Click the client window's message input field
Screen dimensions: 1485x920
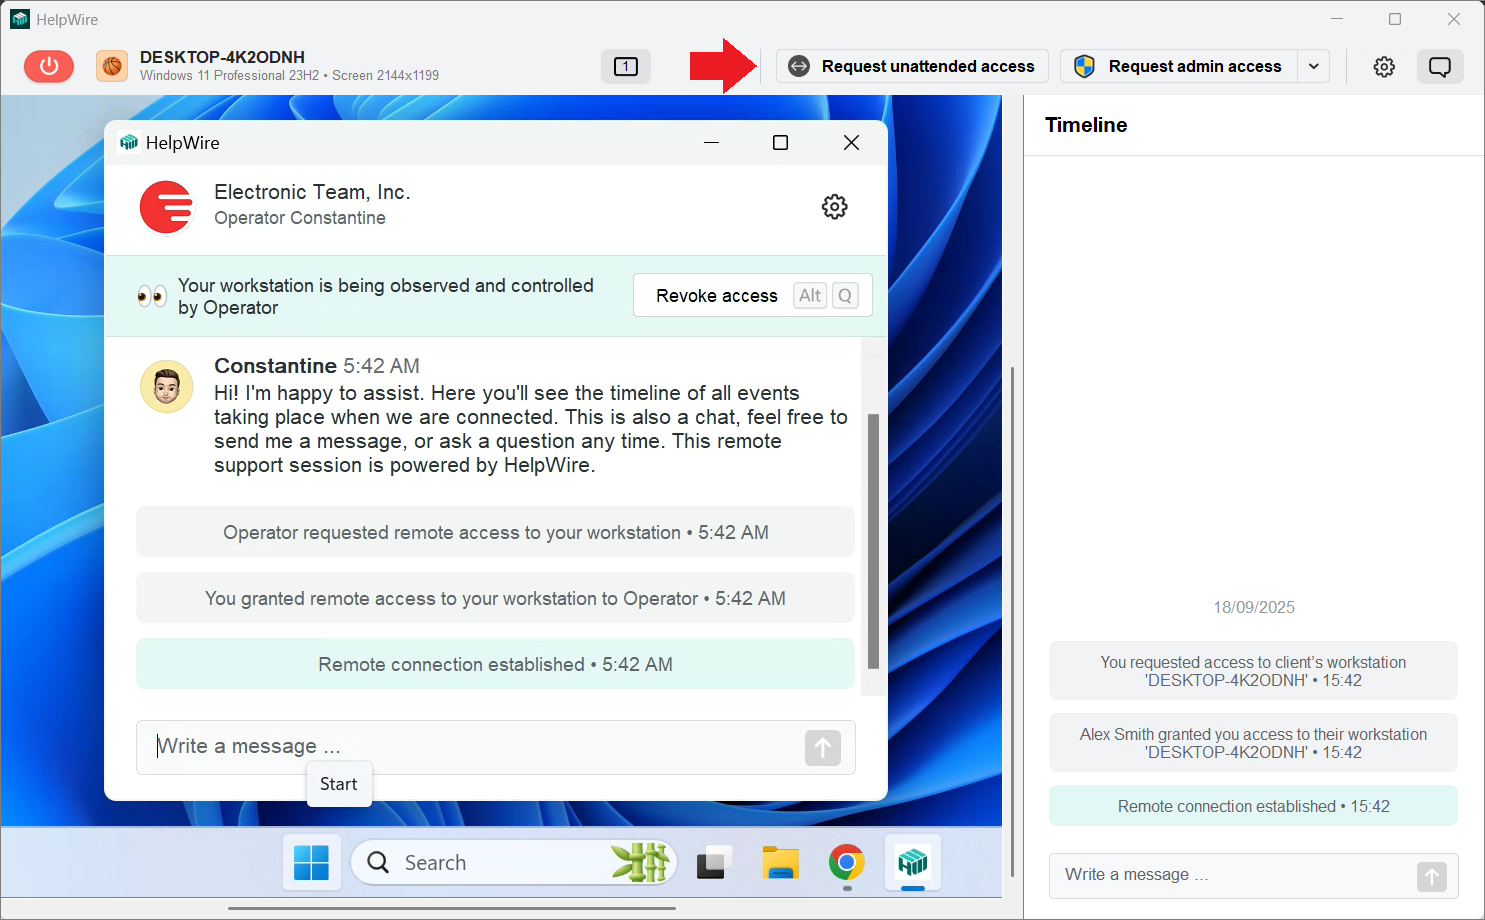tap(400, 746)
